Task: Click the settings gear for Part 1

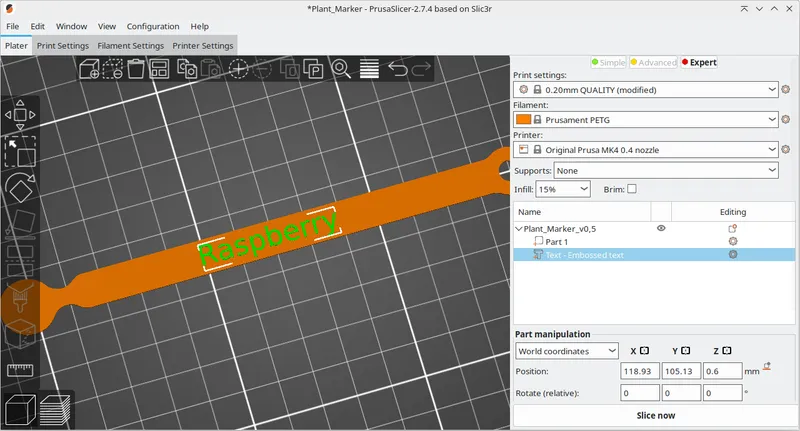Action: 733,241
